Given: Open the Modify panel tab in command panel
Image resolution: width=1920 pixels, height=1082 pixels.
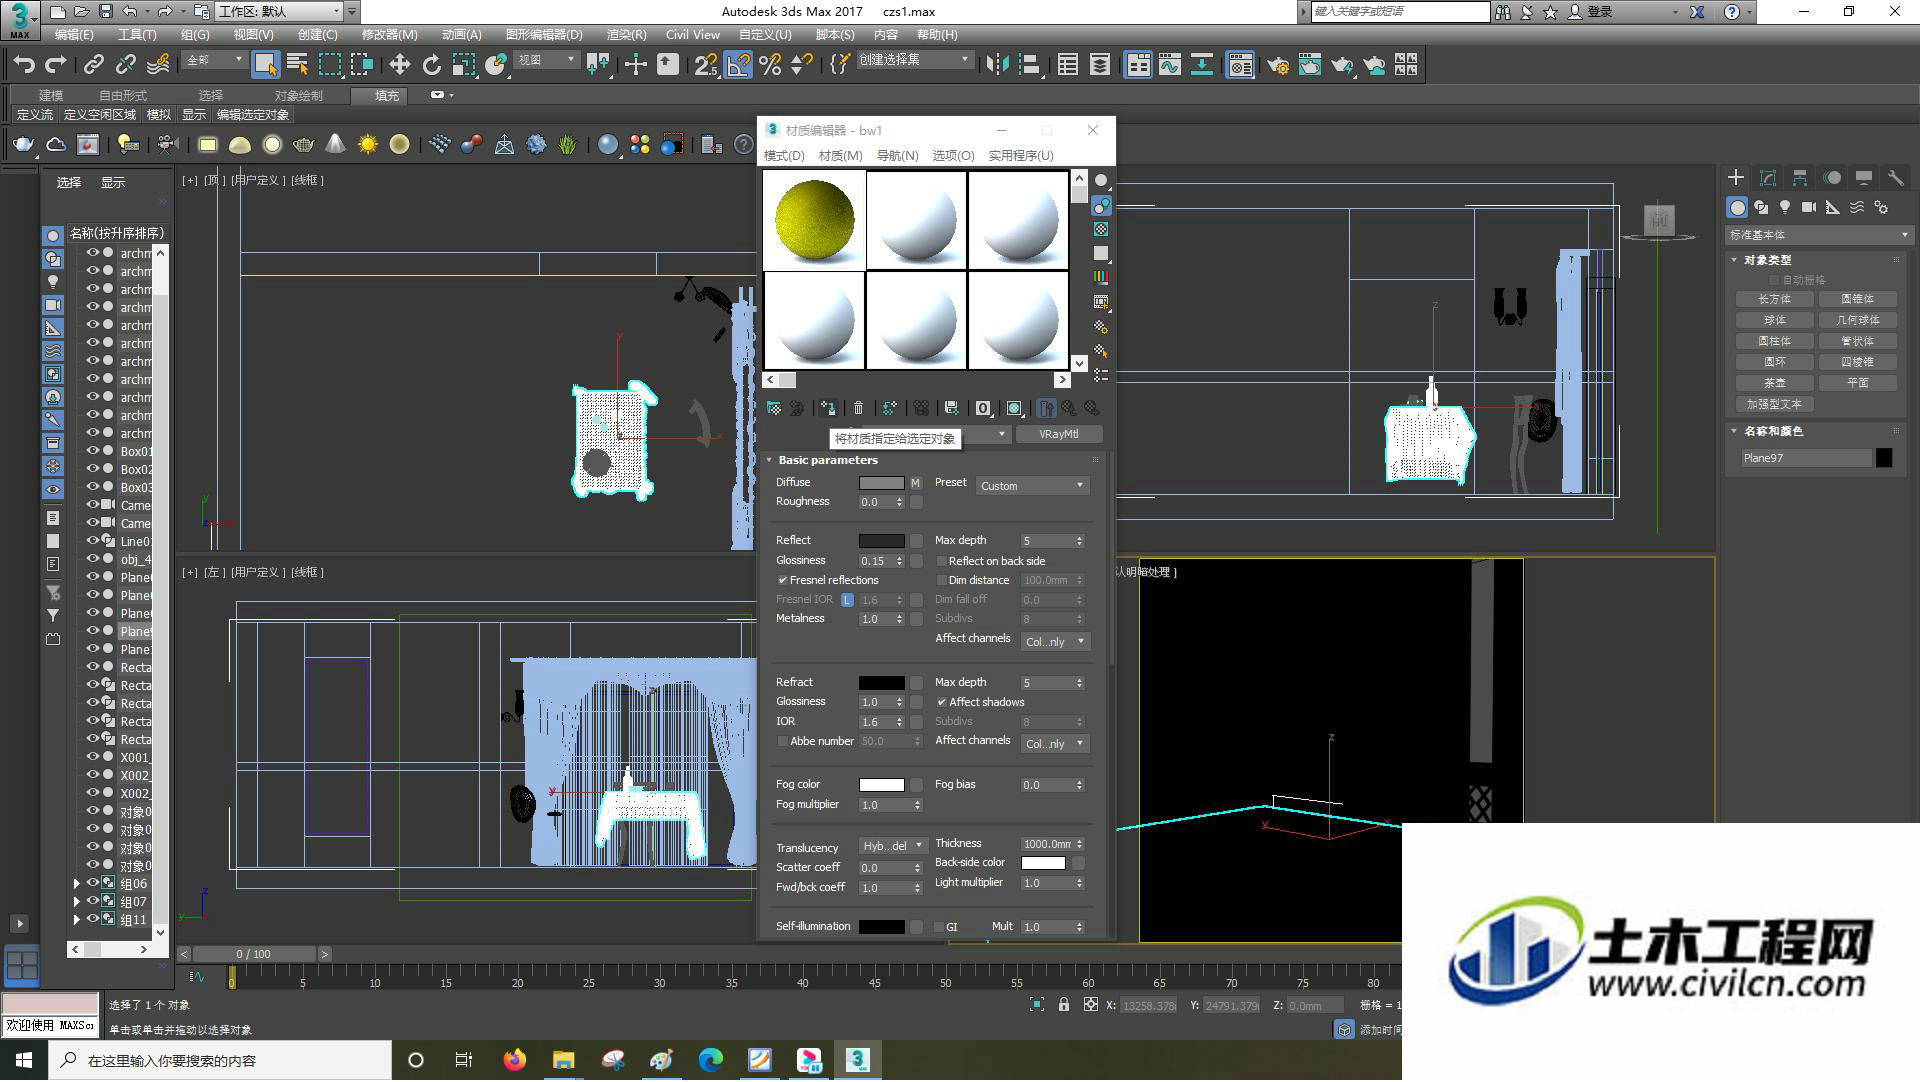Looking at the screenshot, I should 1768,178.
